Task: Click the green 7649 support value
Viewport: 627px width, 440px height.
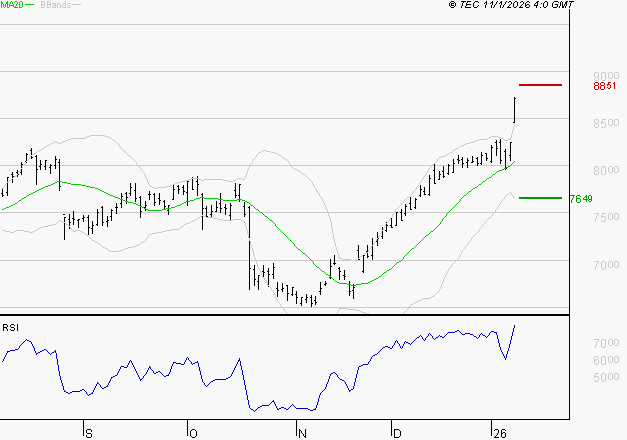Action: click(581, 199)
